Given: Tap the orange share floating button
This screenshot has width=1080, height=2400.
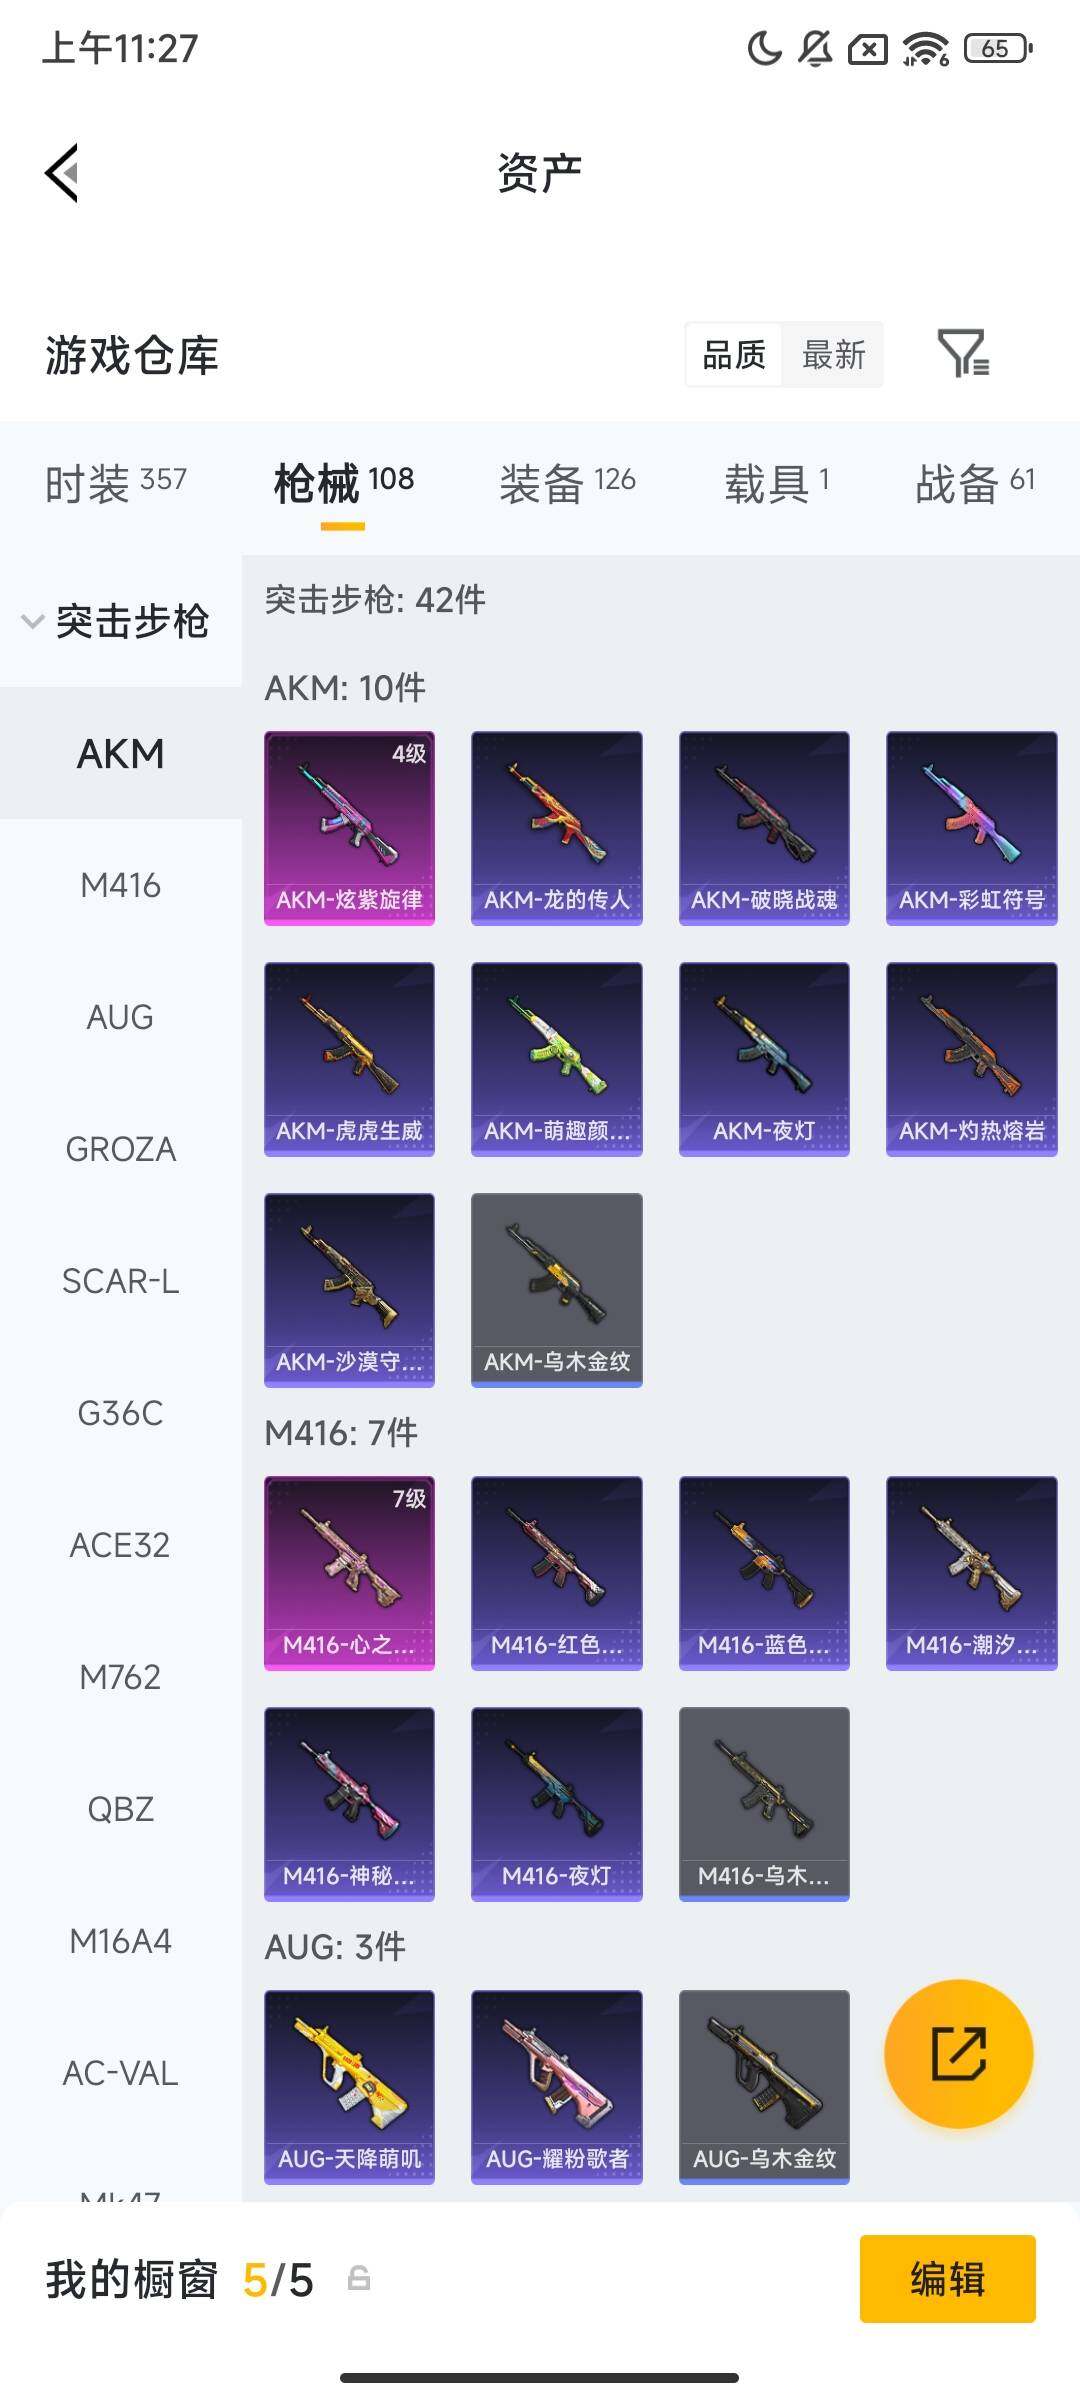Looking at the screenshot, I should [958, 2053].
